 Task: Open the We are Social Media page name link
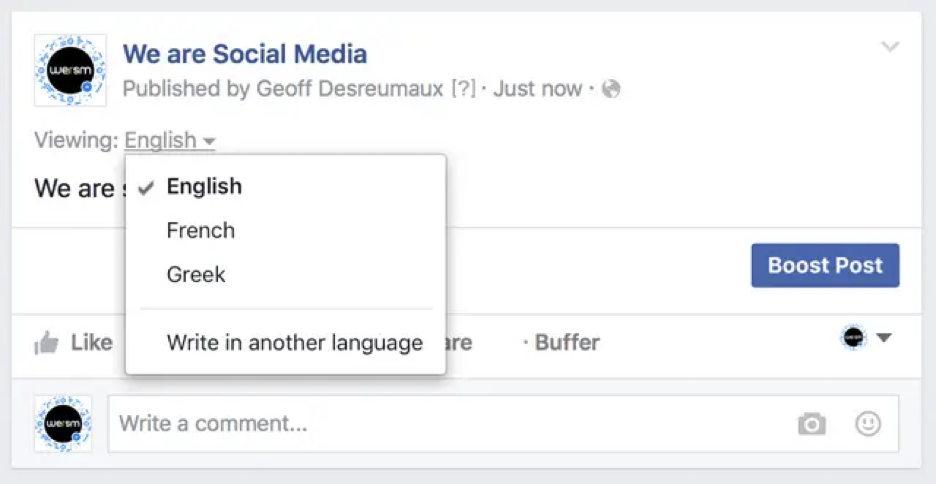click(244, 54)
